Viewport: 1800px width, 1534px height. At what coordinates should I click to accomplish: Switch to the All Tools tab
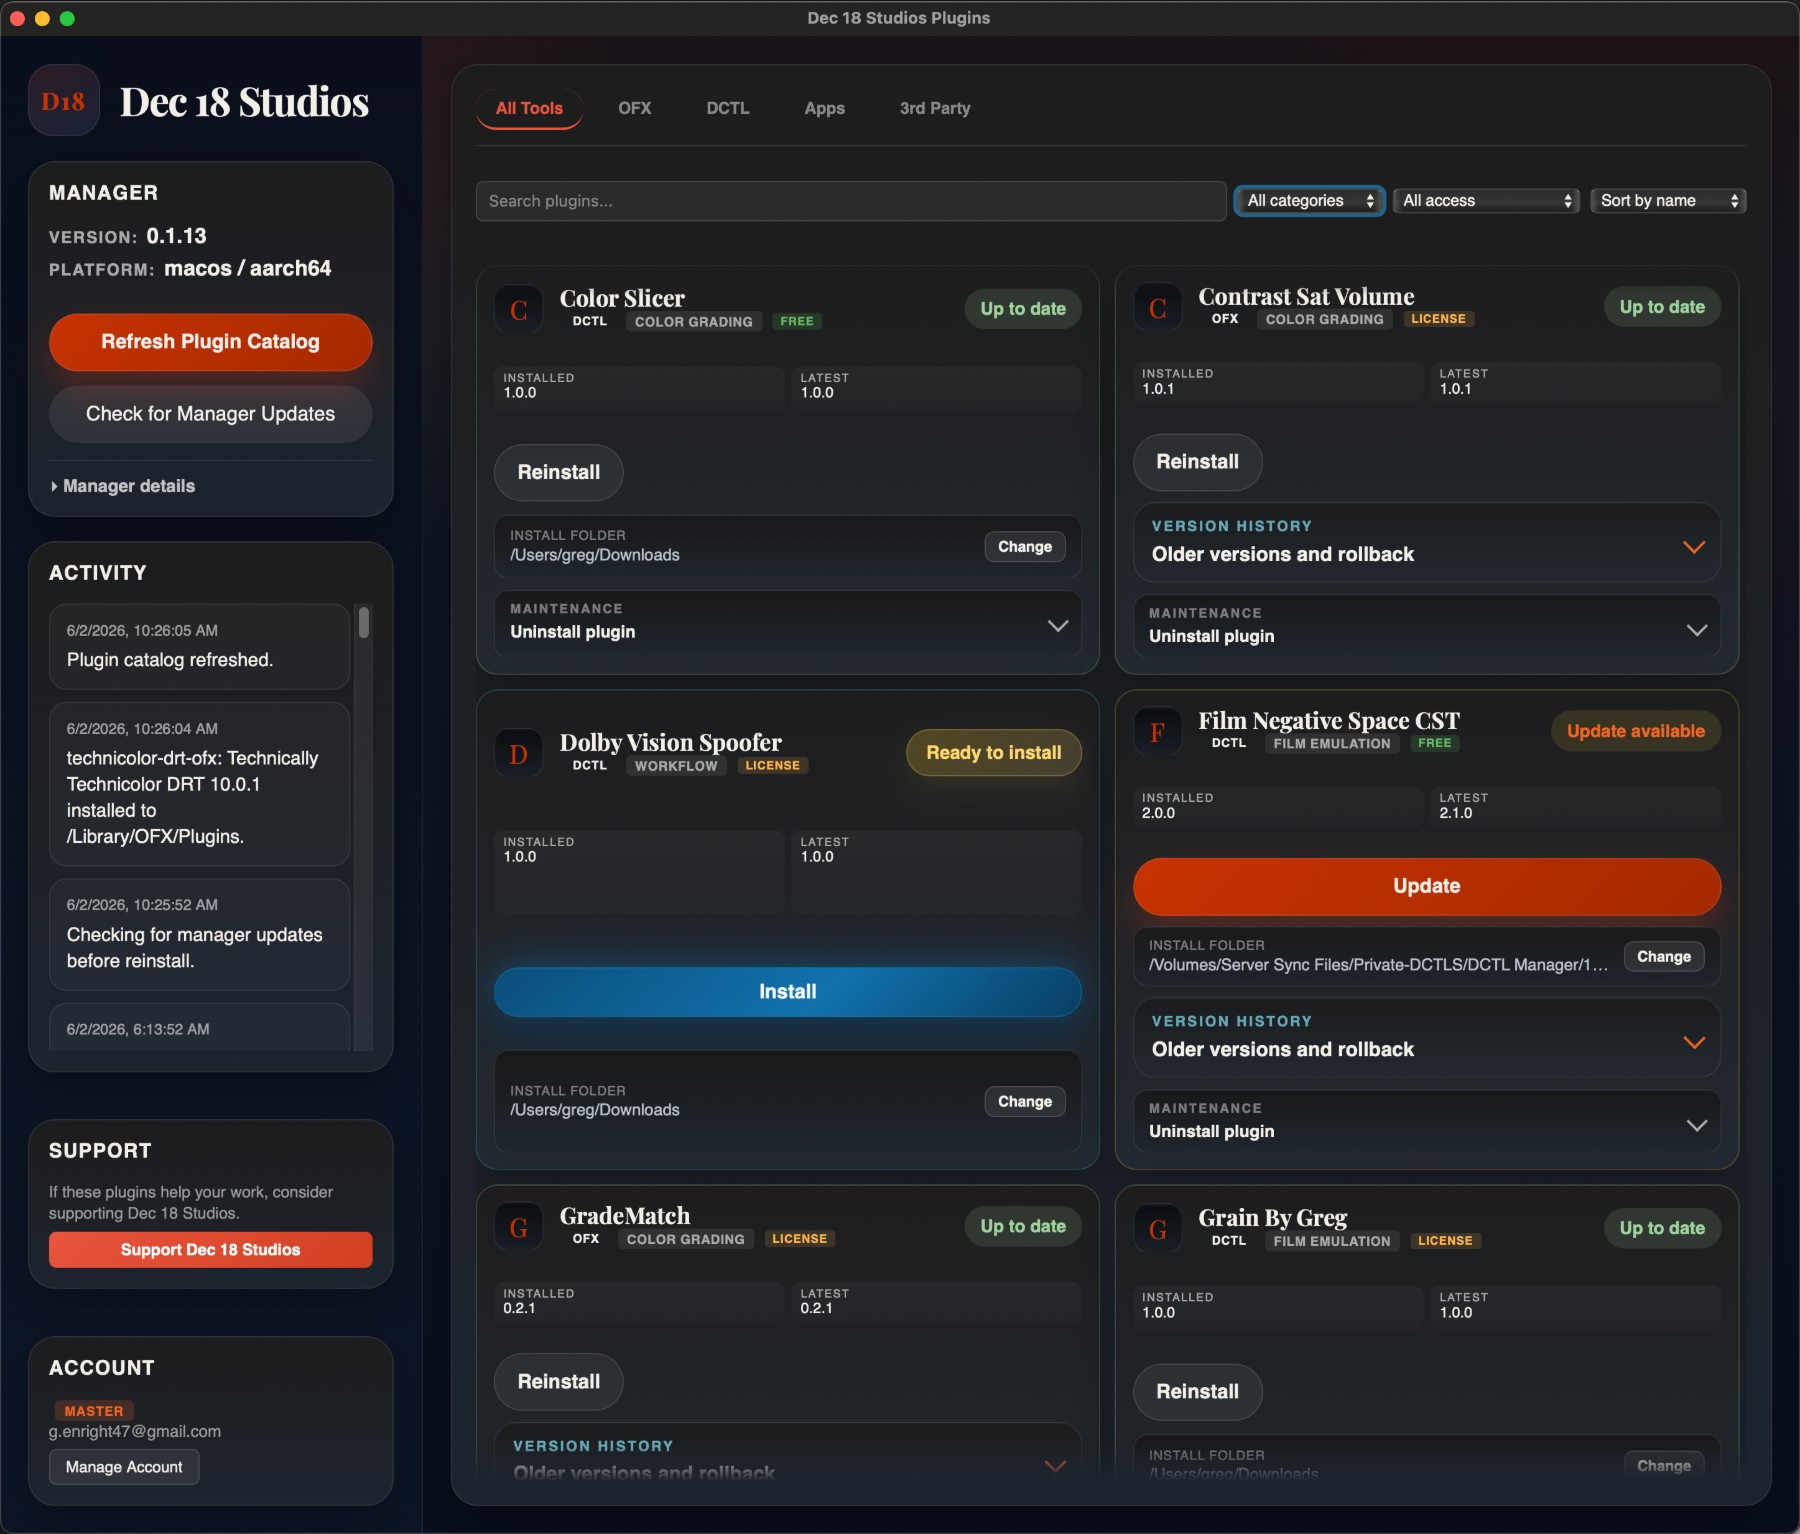click(x=529, y=108)
